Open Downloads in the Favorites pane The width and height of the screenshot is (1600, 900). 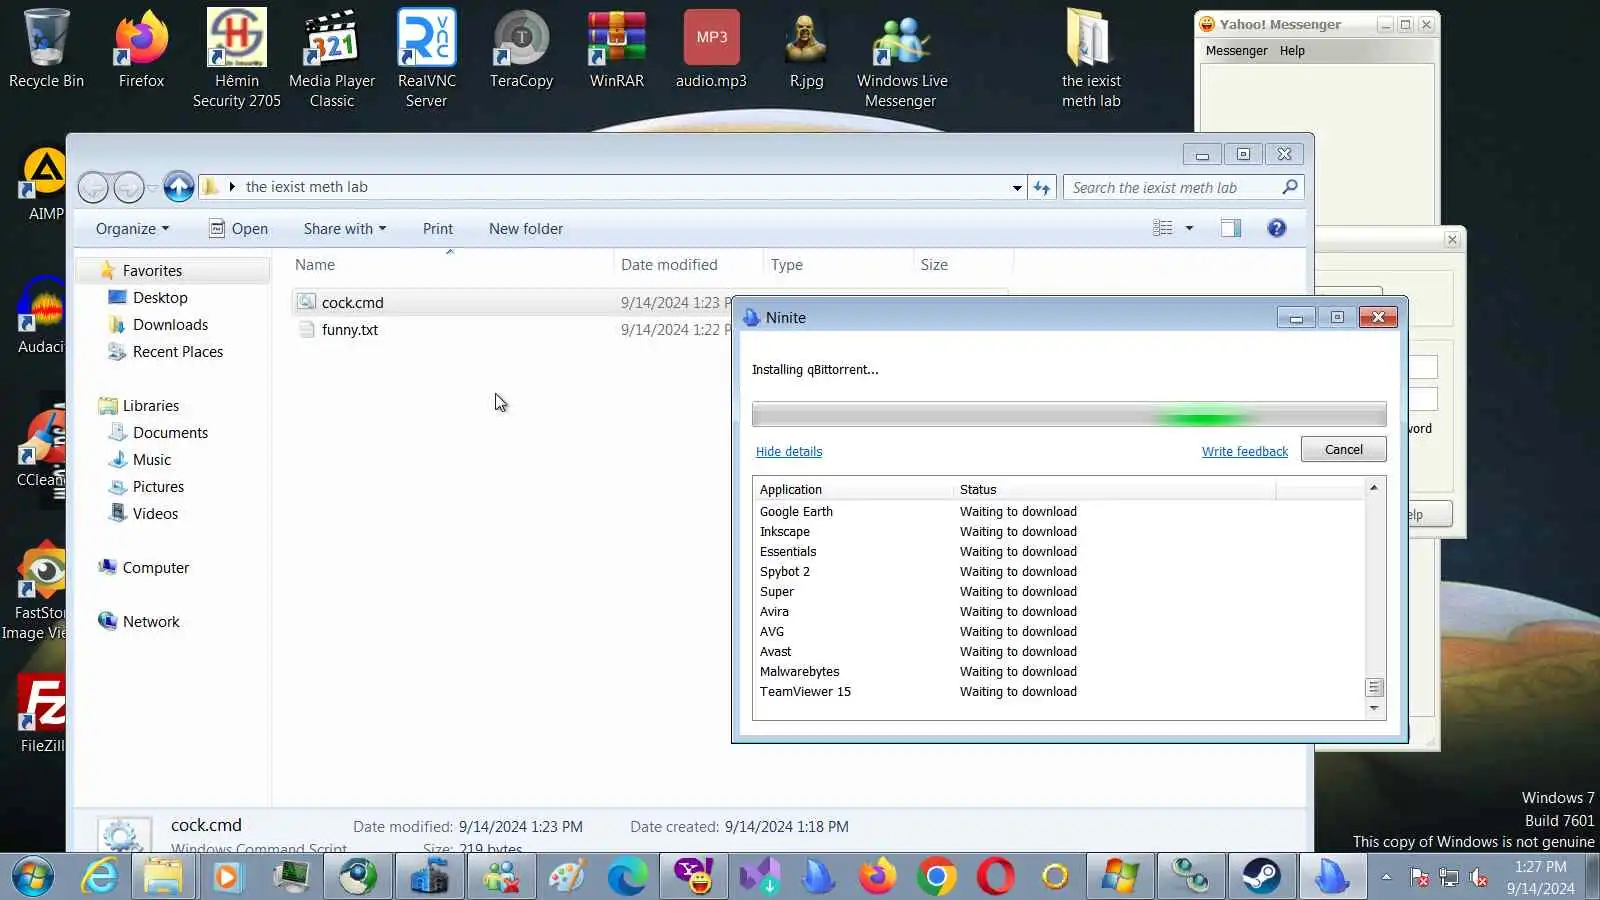(170, 324)
